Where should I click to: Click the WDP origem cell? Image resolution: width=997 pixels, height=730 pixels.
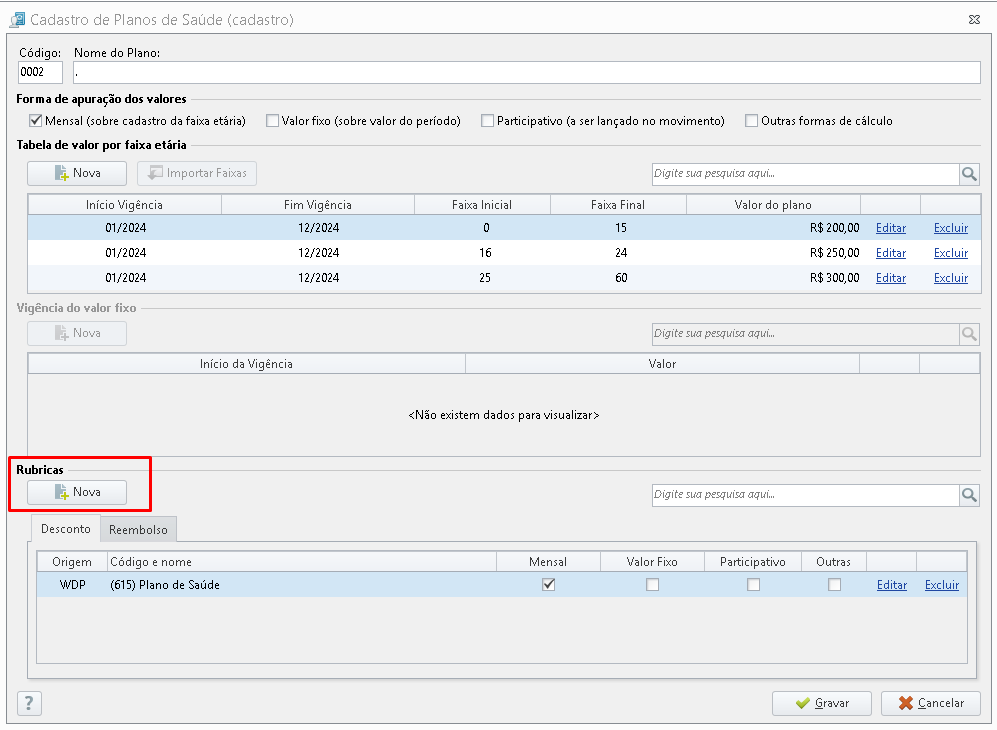tap(72, 584)
